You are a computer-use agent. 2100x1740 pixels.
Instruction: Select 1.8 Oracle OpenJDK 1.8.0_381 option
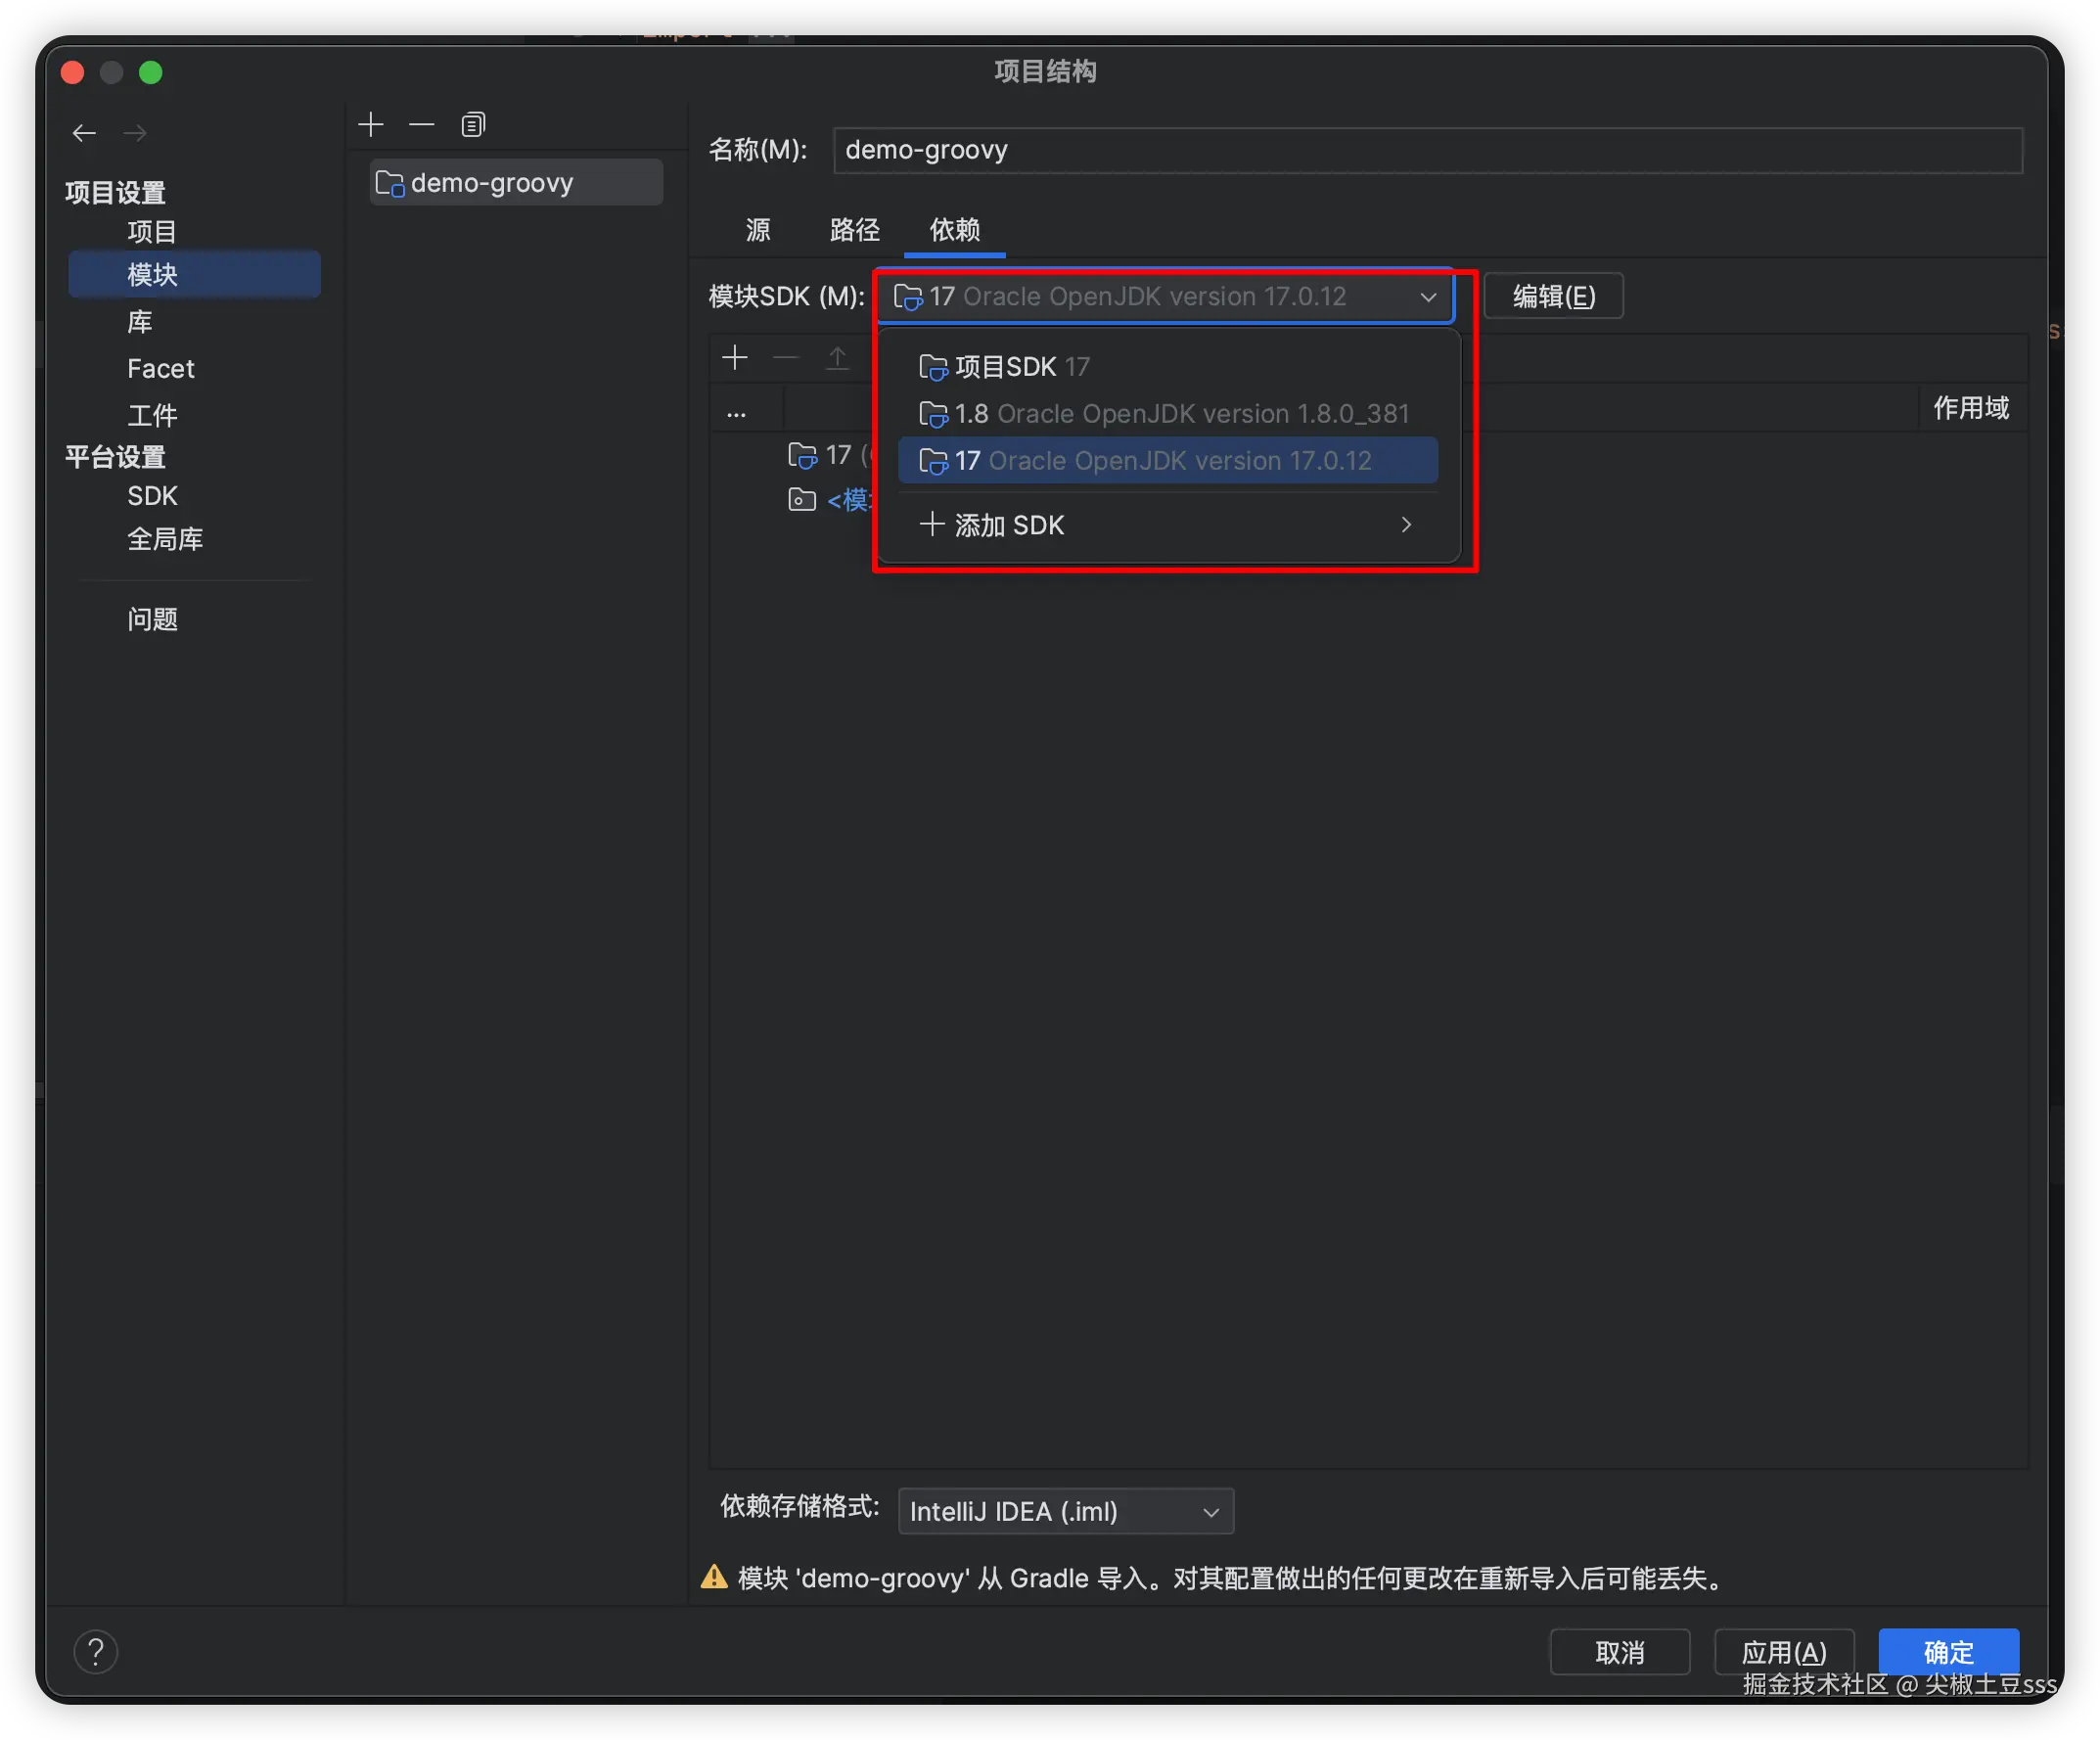(1165, 414)
